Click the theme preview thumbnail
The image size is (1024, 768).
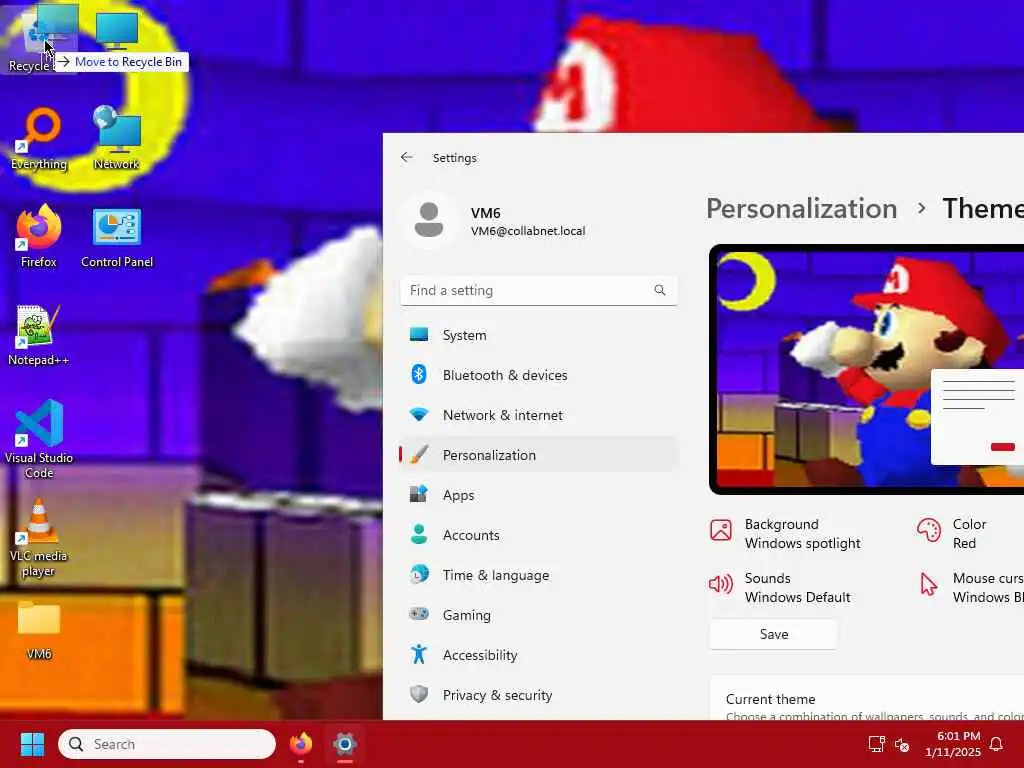[867, 369]
